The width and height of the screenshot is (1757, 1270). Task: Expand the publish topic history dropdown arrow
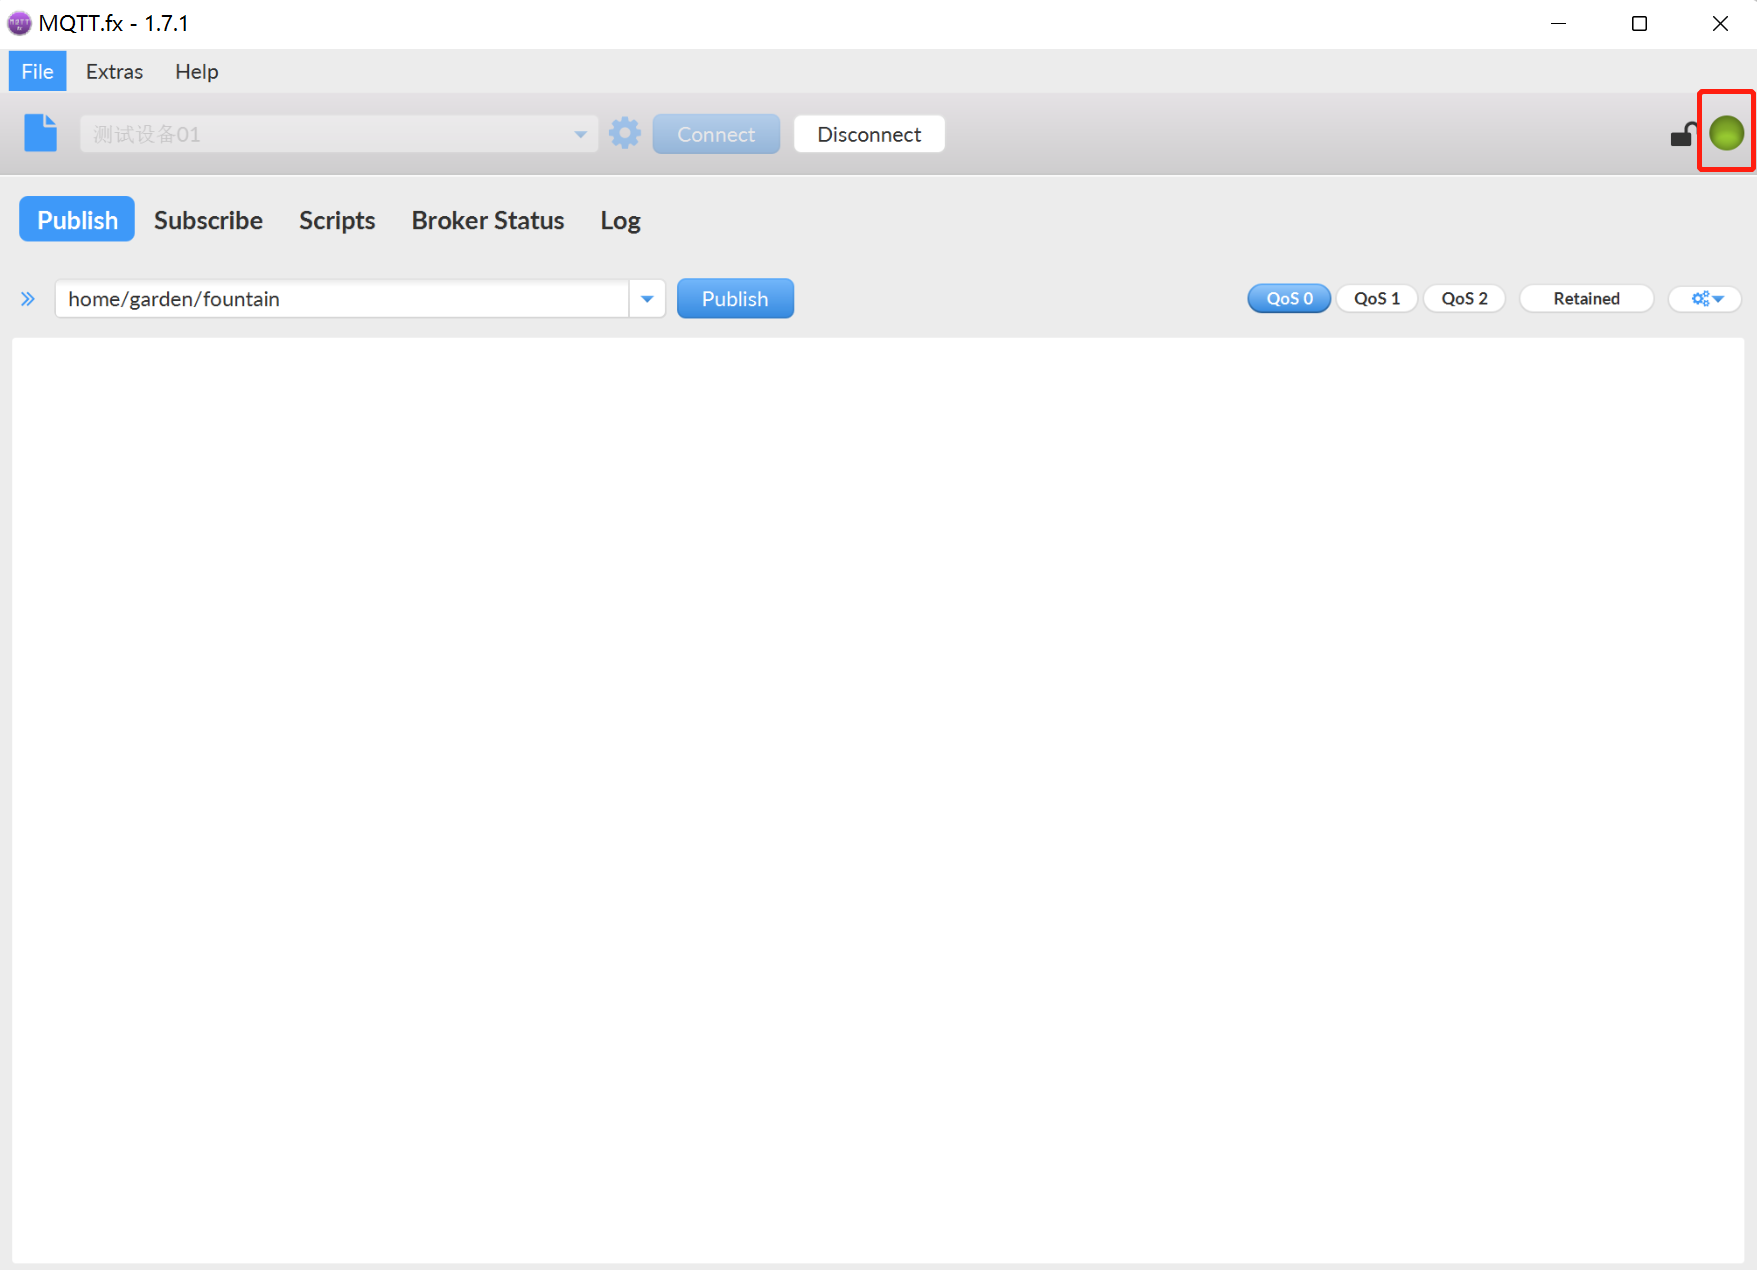point(647,299)
